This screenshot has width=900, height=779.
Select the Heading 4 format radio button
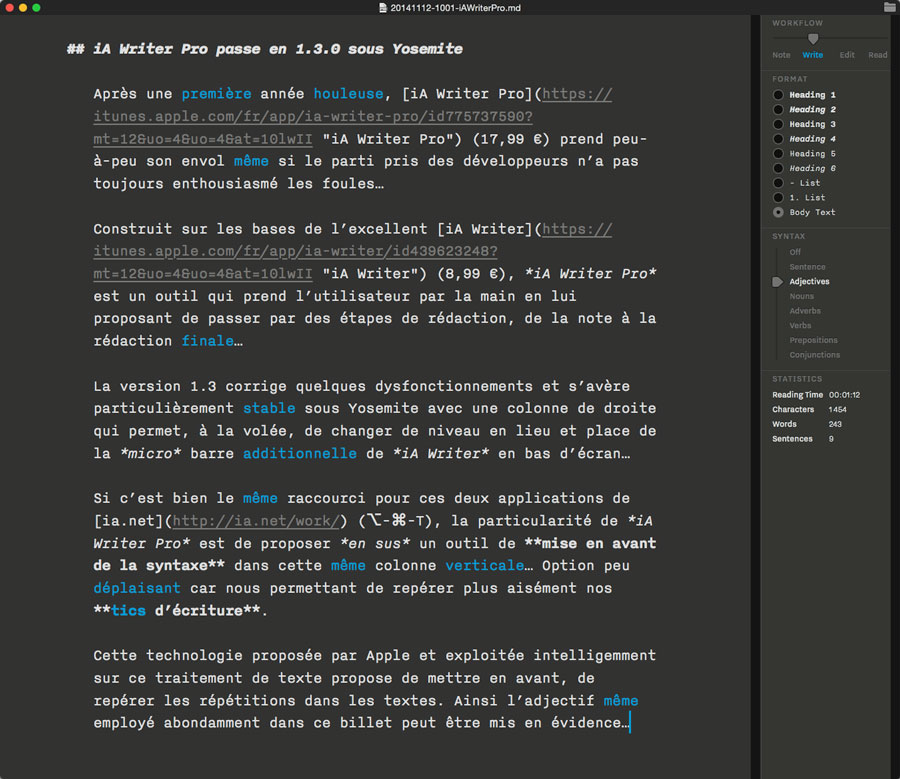click(x=778, y=139)
